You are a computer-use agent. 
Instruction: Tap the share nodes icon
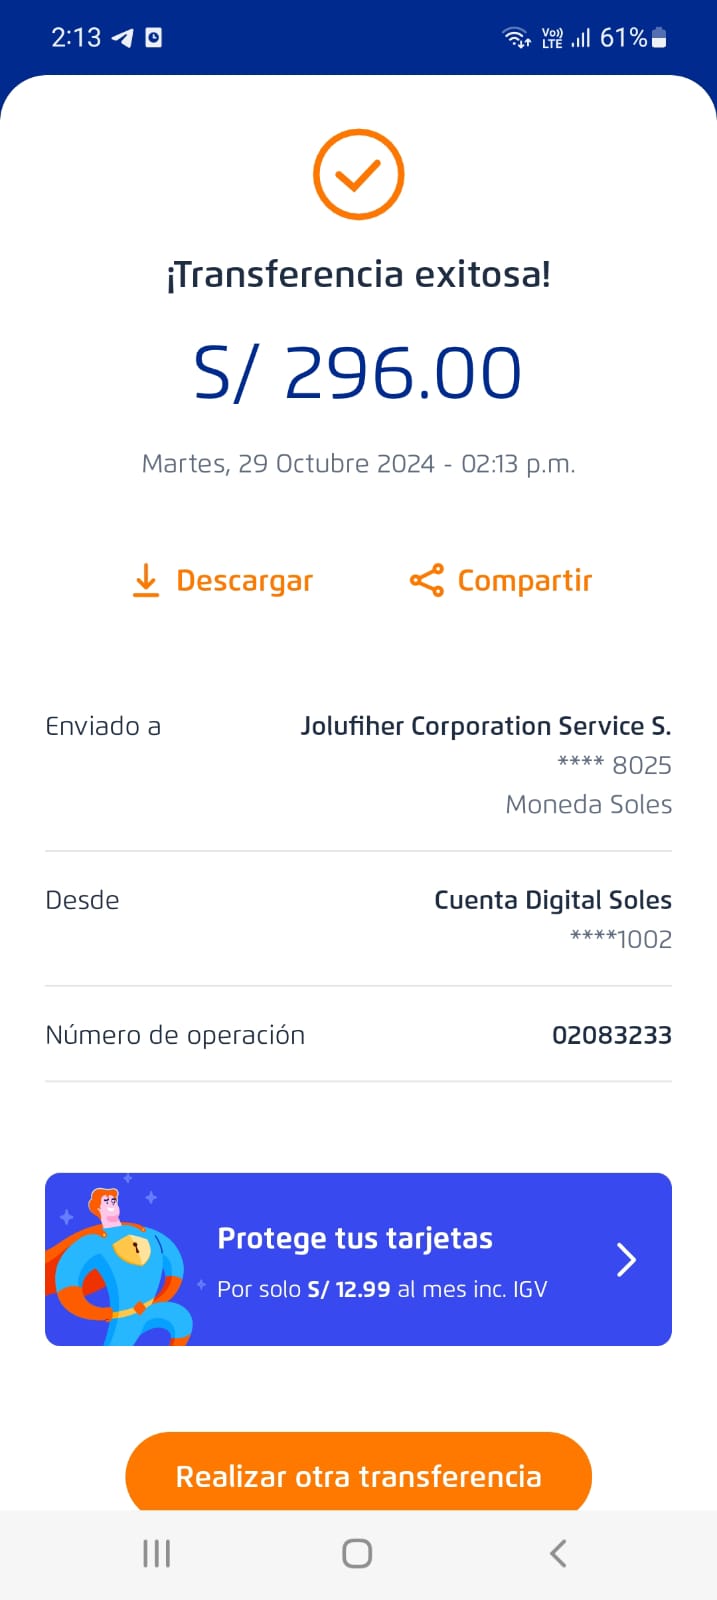pos(426,580)
